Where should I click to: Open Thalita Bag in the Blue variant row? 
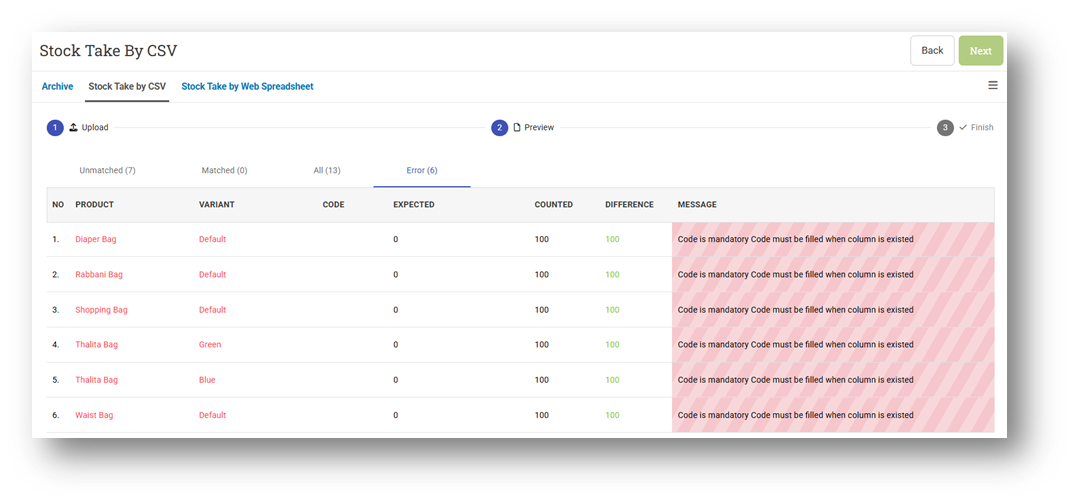tap(96, 379)
